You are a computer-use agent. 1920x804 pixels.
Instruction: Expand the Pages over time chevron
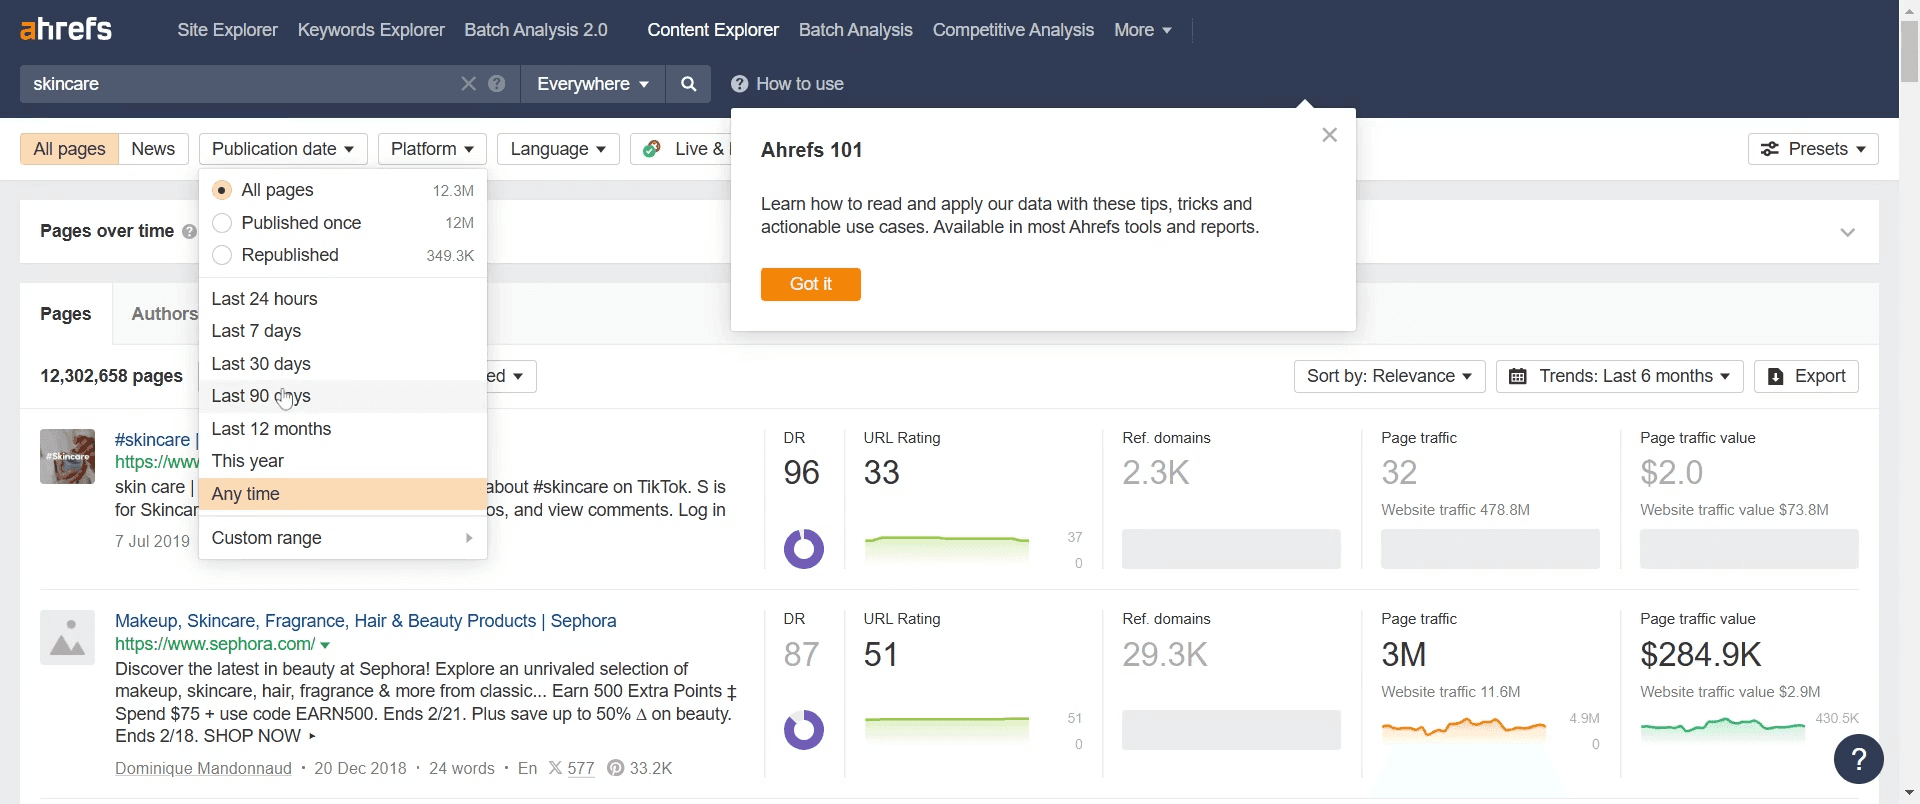click(1847, 232)
